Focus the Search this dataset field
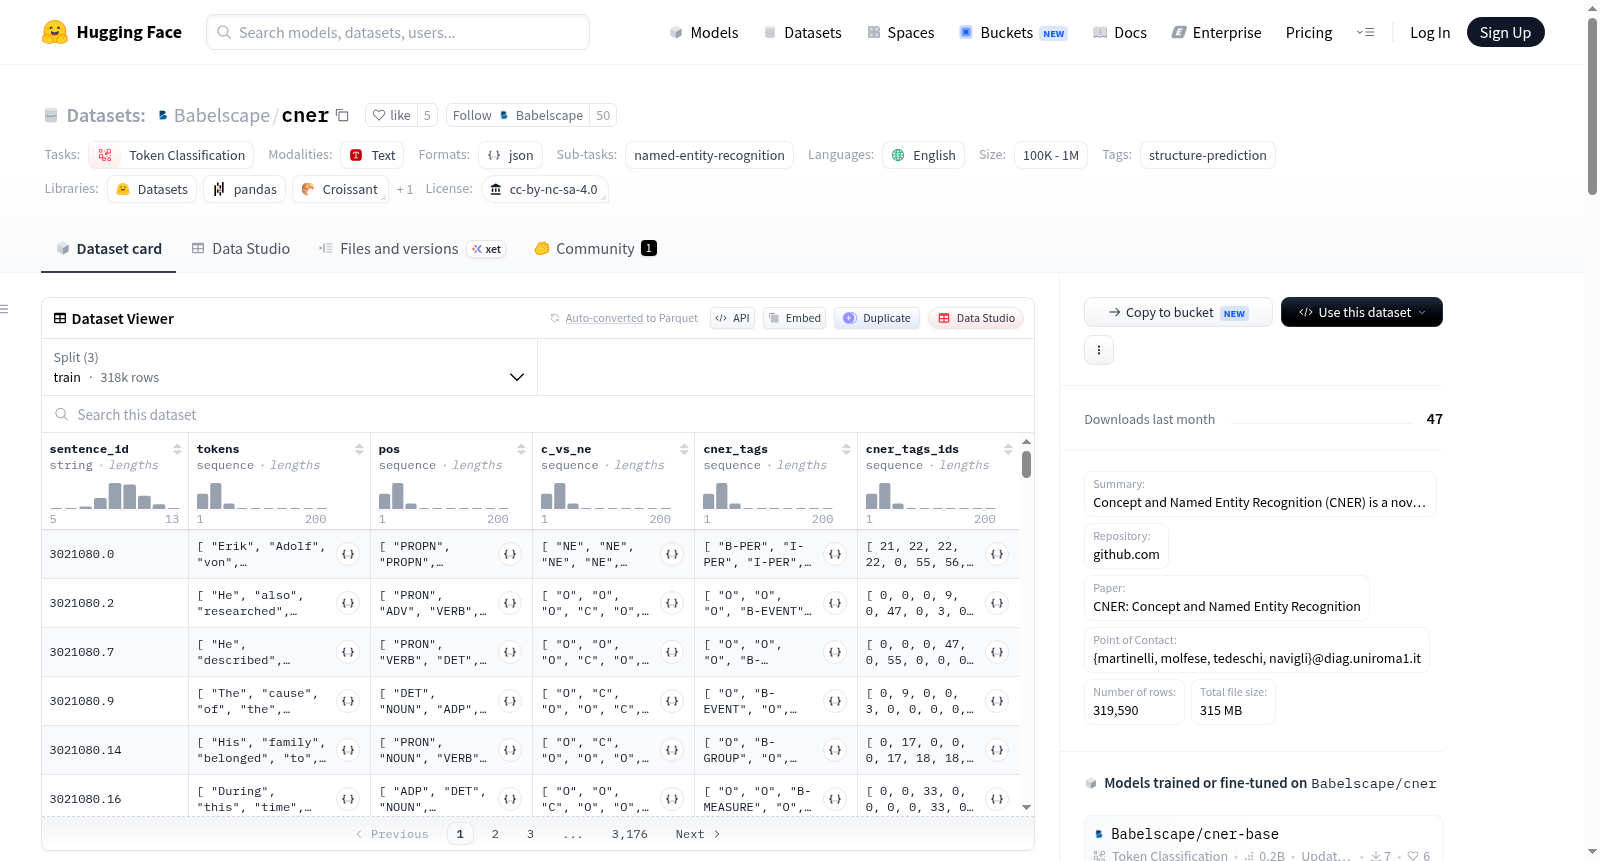The image size is (1600, 861). 538,414
